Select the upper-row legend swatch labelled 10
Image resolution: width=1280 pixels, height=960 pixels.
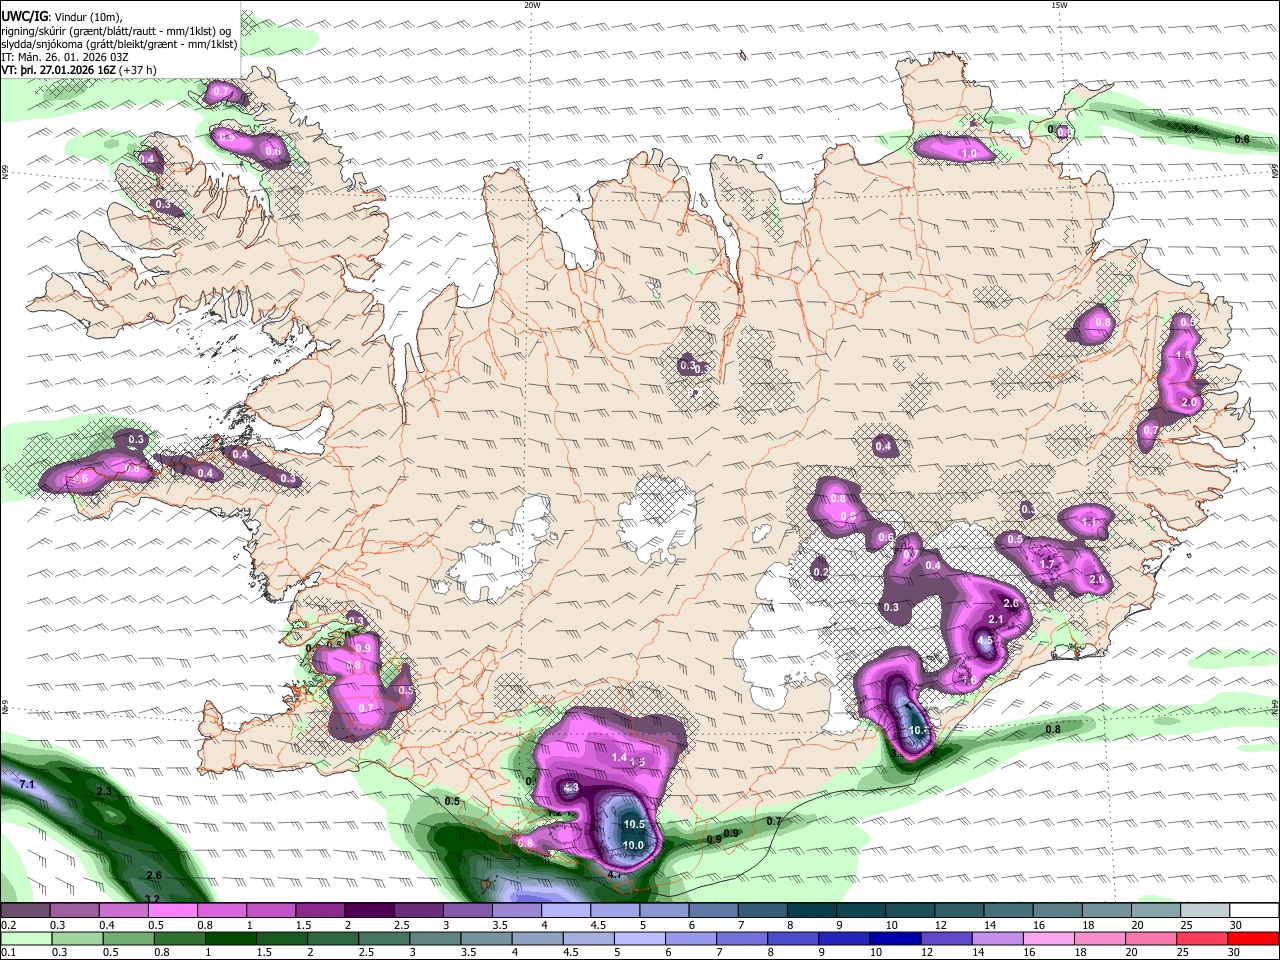click(x=910, y=910)
